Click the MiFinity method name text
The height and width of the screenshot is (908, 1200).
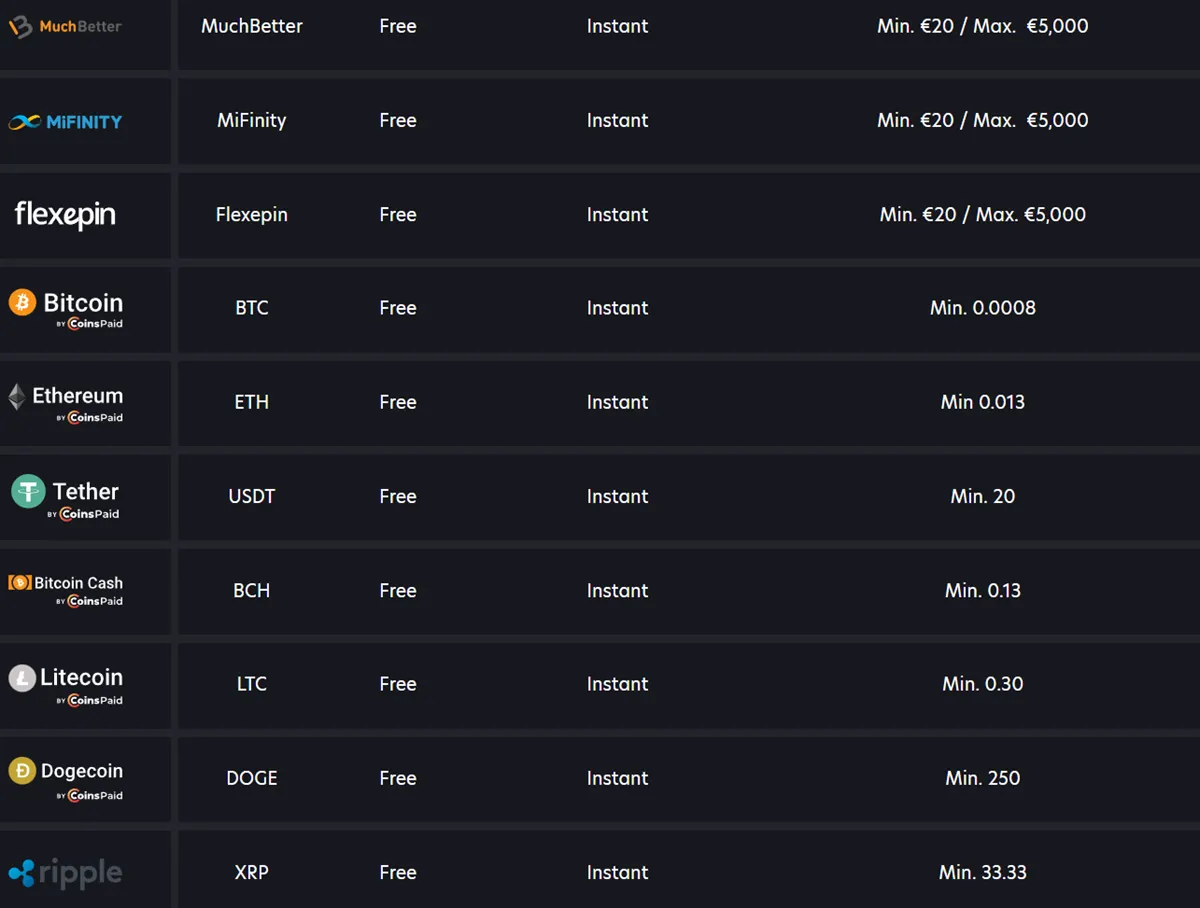[252, 120]
